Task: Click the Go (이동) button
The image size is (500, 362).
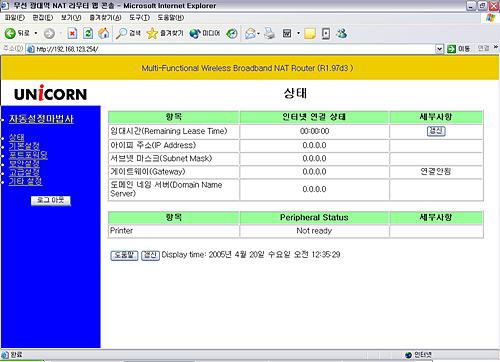Action: pos(459,49)
